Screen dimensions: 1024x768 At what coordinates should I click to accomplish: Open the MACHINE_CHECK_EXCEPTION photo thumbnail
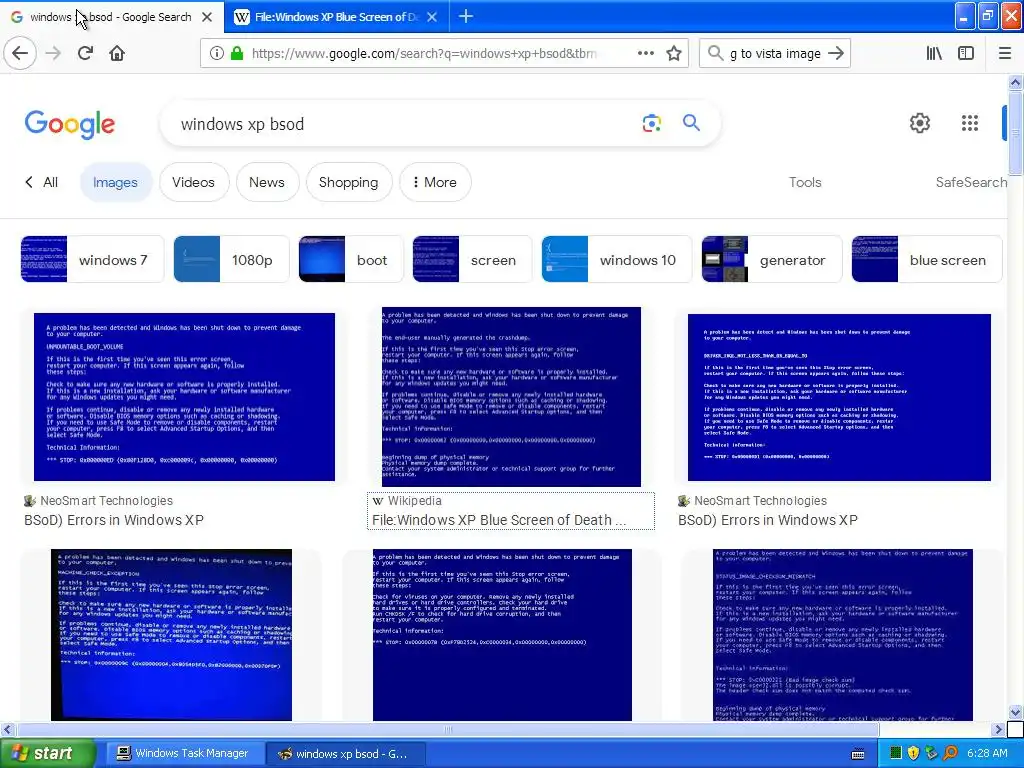coord(171,635)
